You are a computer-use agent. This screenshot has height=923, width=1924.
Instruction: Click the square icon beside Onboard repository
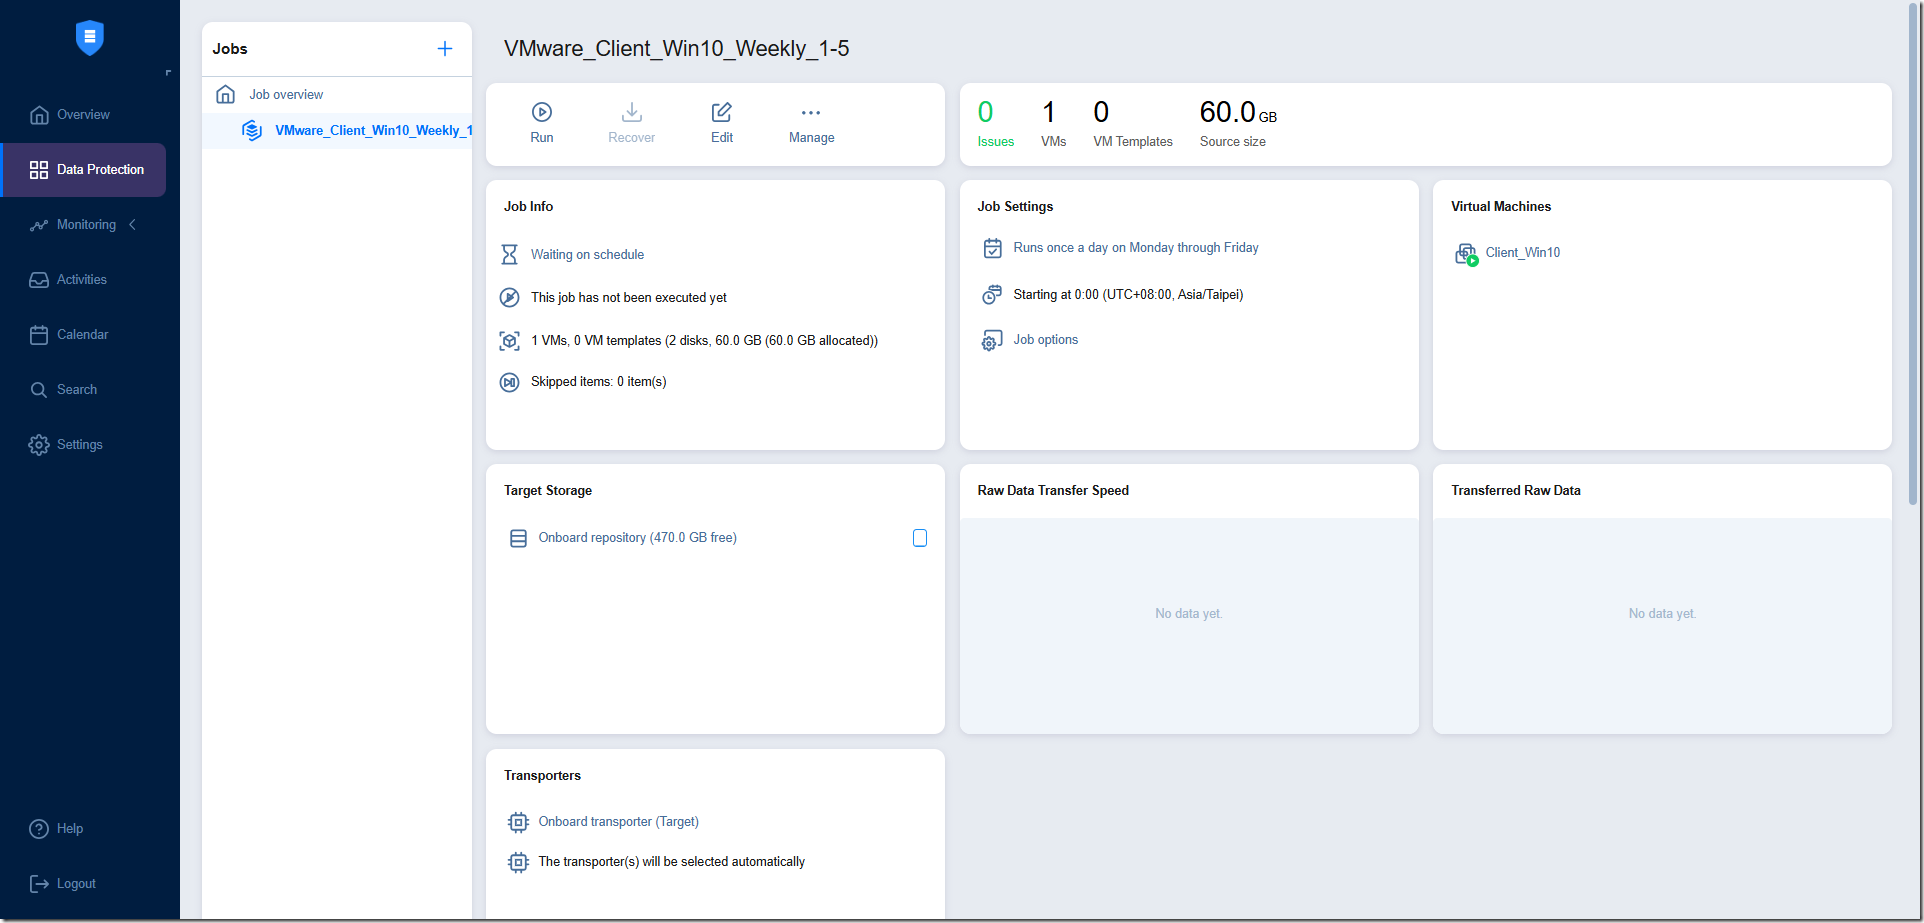click(x=920, y=538)
